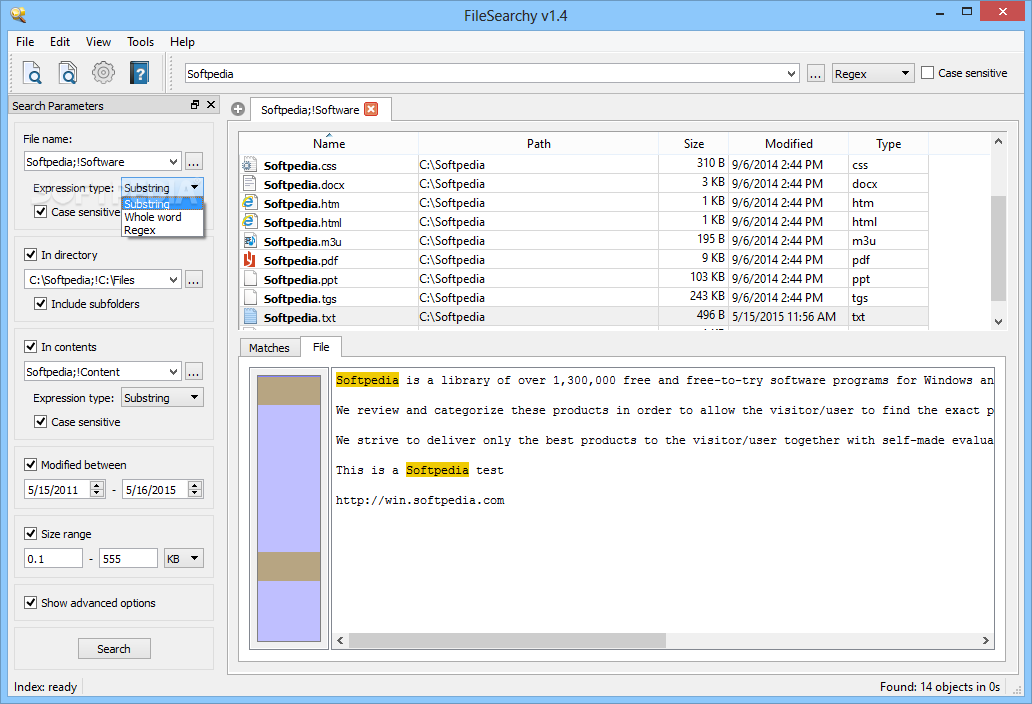The width and height of the screenshot is (1032, 704).
Task: Close the Search Parameters panel
Action: 211,105
